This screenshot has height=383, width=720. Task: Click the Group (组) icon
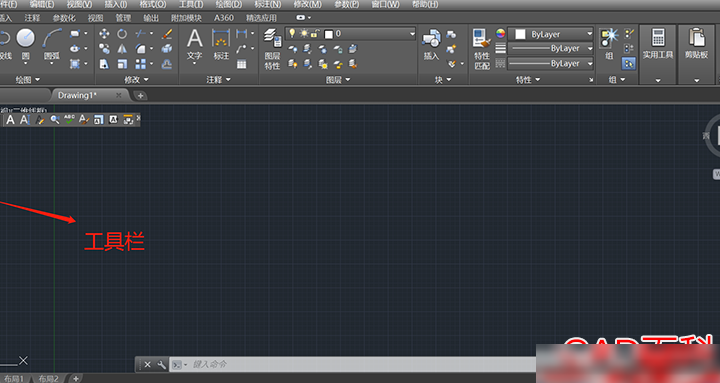pyautogui.click(x=609, y=44)
